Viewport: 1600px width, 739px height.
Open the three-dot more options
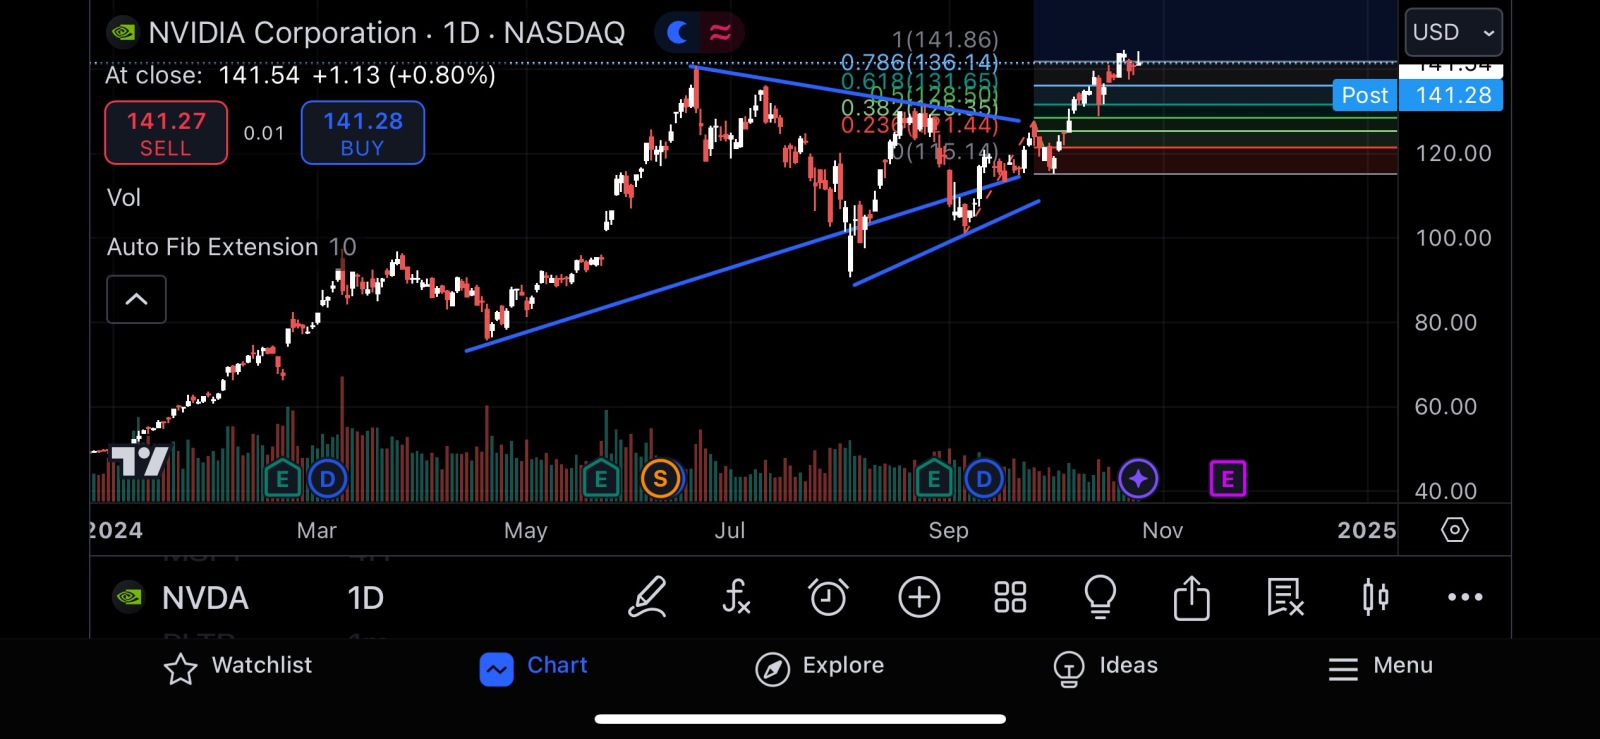1465,597
